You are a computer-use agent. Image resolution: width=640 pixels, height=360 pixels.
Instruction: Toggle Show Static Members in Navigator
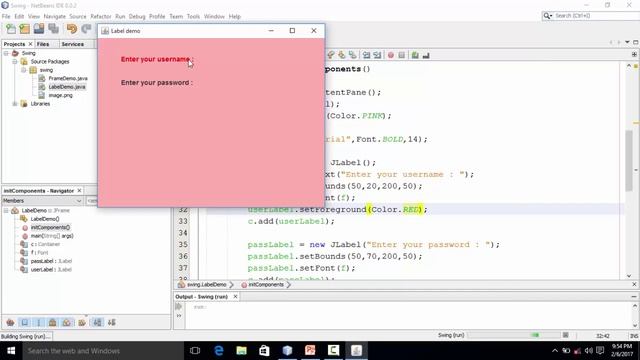39,322
